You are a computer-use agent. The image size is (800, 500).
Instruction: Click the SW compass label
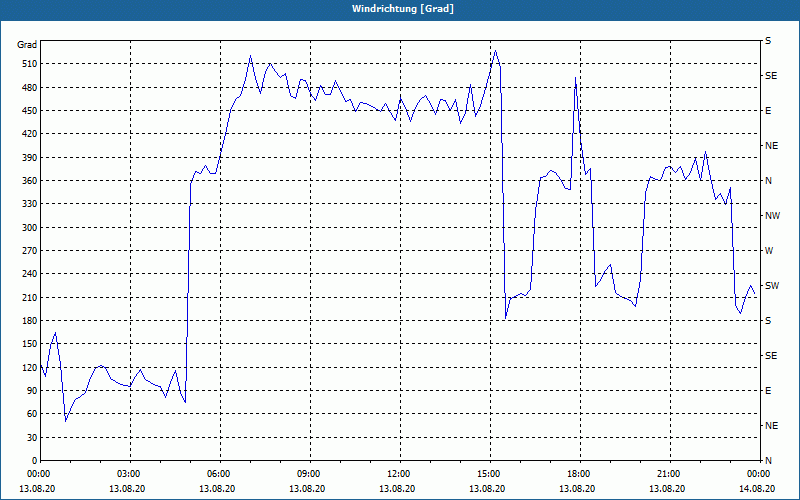[x=772, y=286]
